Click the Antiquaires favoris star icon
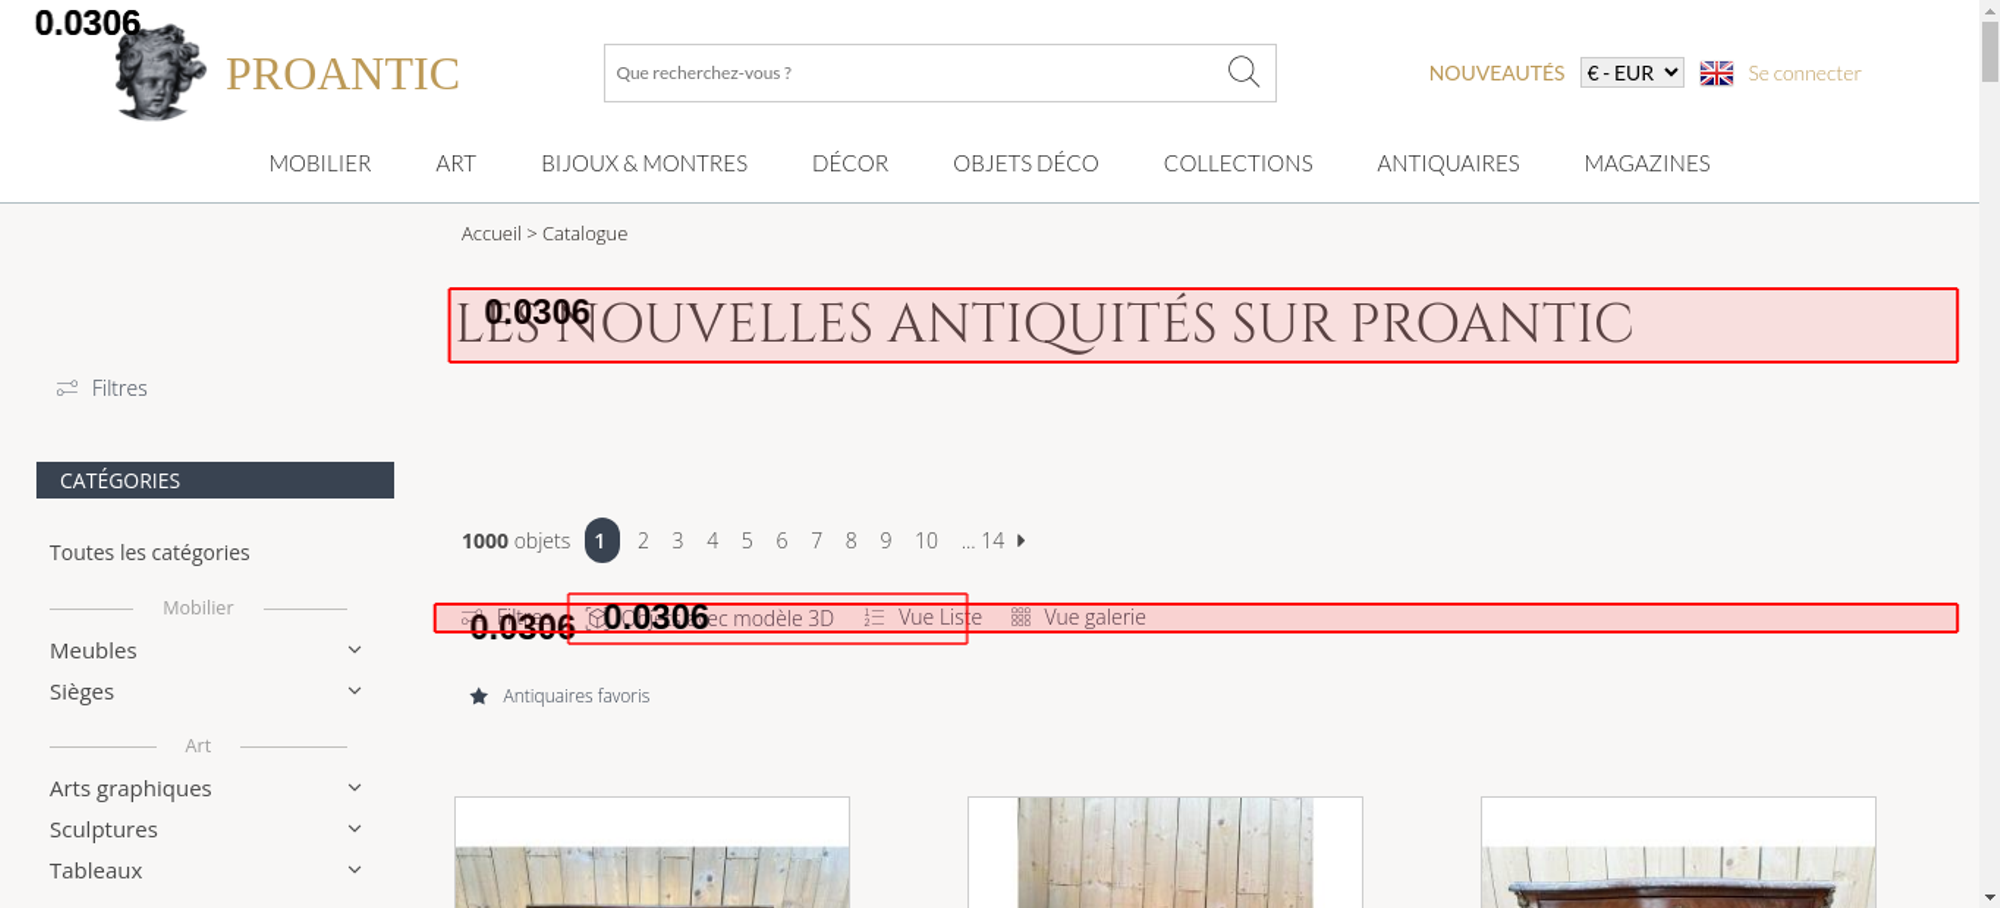Image resolution: width=2000 pixels, height=908 pixels. pyautogui.click(x=479, y=696)
